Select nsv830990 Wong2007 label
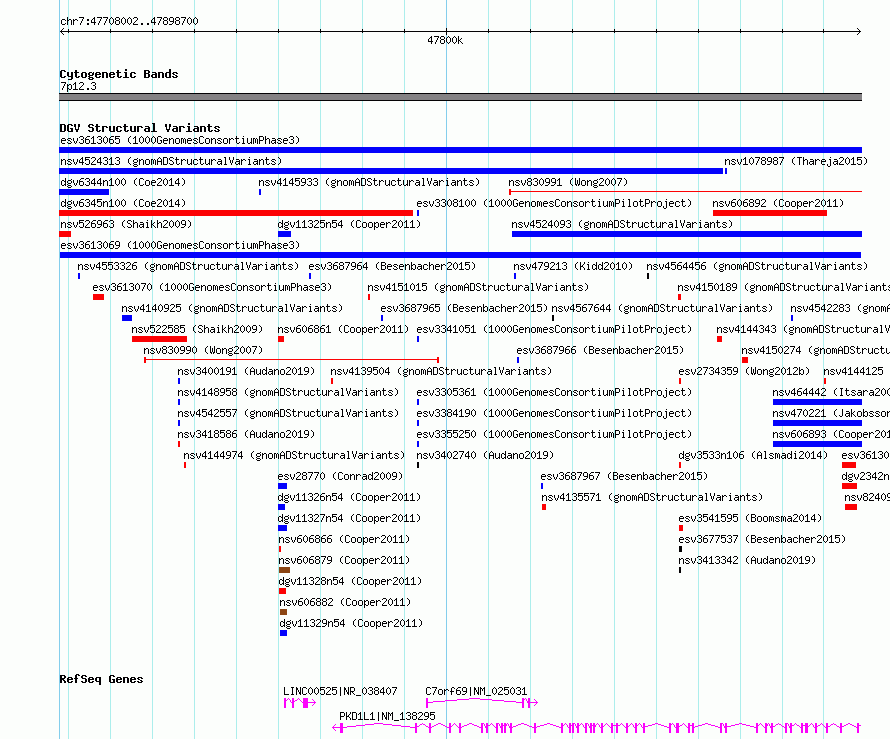The height and width of the screenshot is (739, 890). pyautogui.click(x=203, y=350)
